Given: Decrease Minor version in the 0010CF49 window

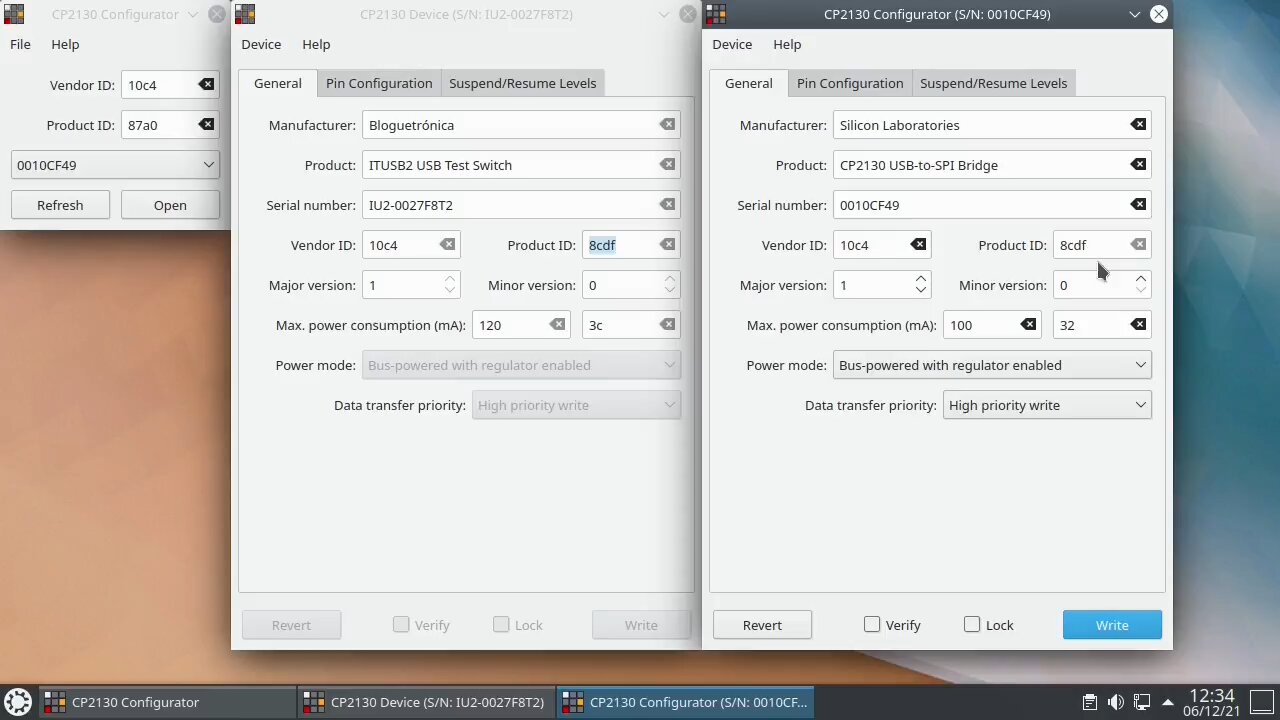Looking at the screenshot, I should 1140,291.
